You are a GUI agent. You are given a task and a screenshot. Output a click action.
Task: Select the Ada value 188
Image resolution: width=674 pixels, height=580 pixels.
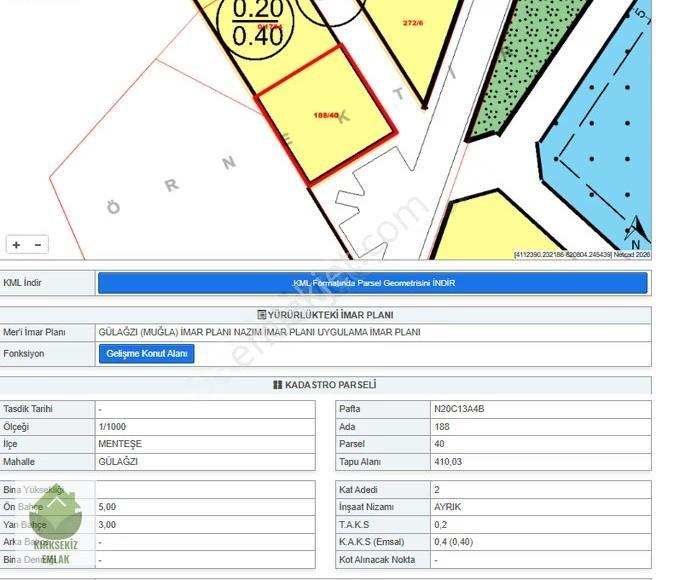click(442, 427)
